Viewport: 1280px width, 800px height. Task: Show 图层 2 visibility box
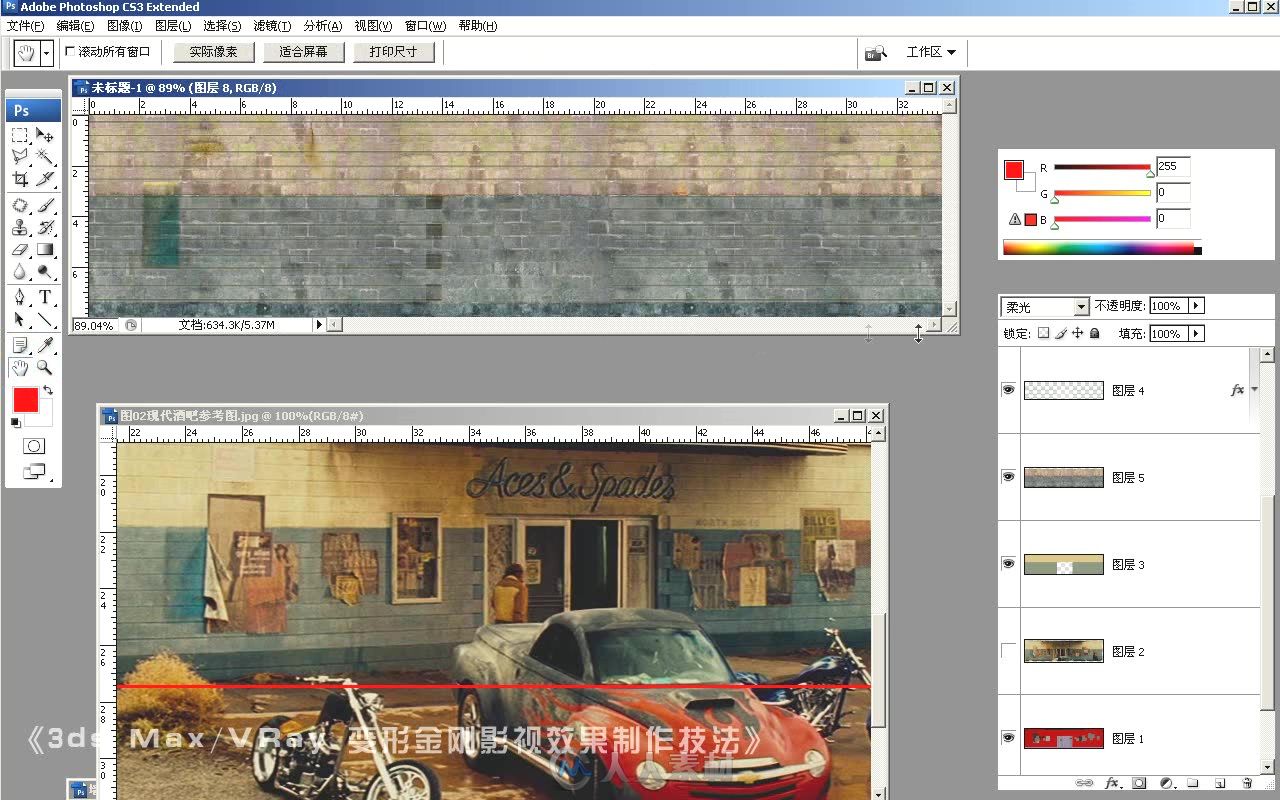[x=1008, y=651]
